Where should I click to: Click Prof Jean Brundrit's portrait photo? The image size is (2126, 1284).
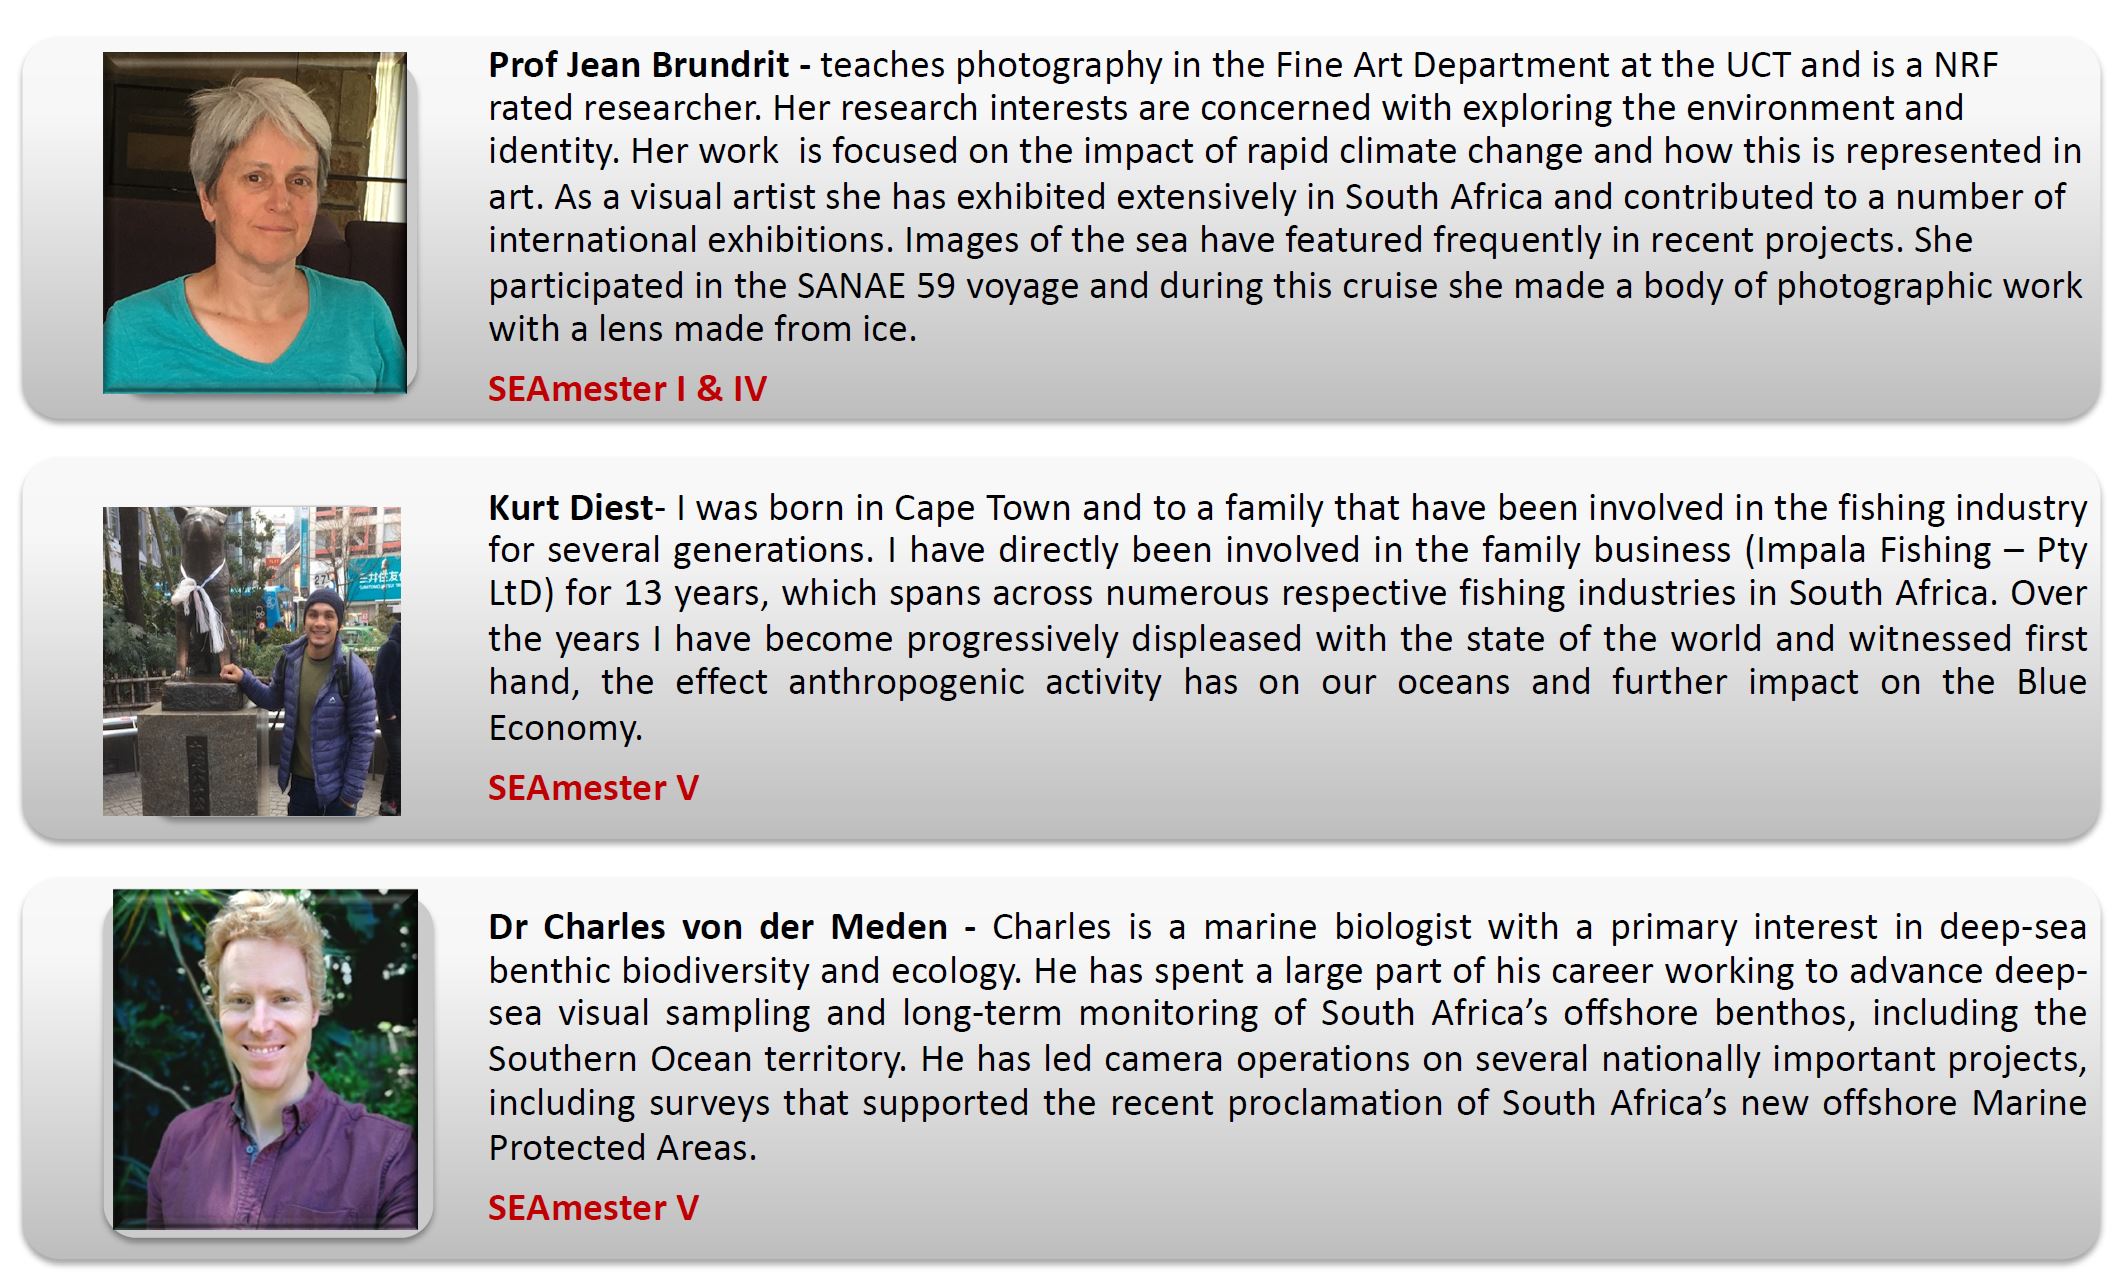255,222
